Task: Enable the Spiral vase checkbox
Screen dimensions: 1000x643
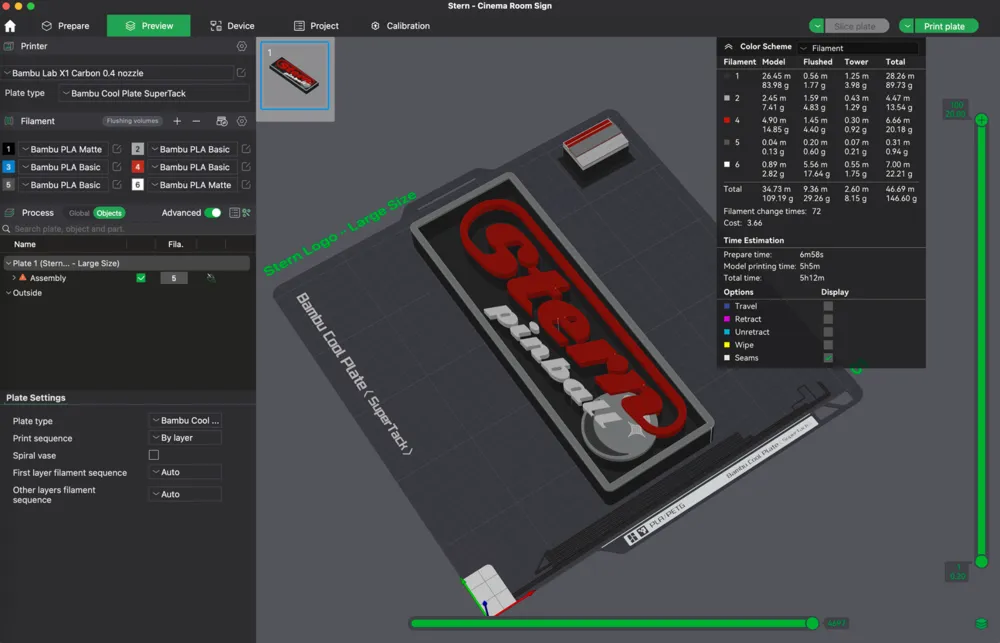Action: (x=154, y=455)
